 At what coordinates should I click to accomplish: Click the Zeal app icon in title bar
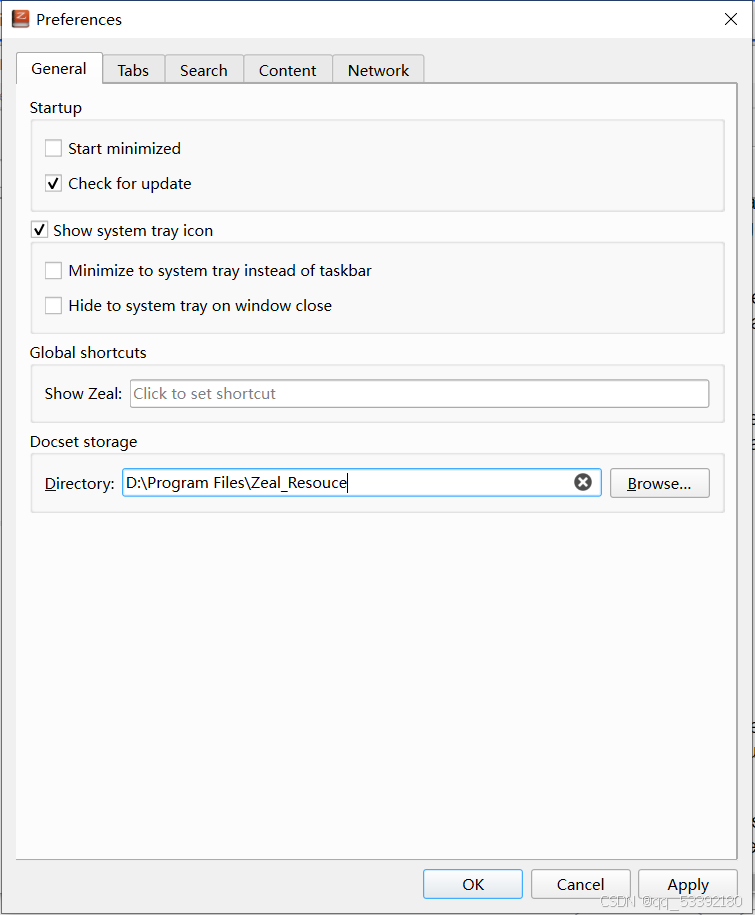tap(20, 19)
